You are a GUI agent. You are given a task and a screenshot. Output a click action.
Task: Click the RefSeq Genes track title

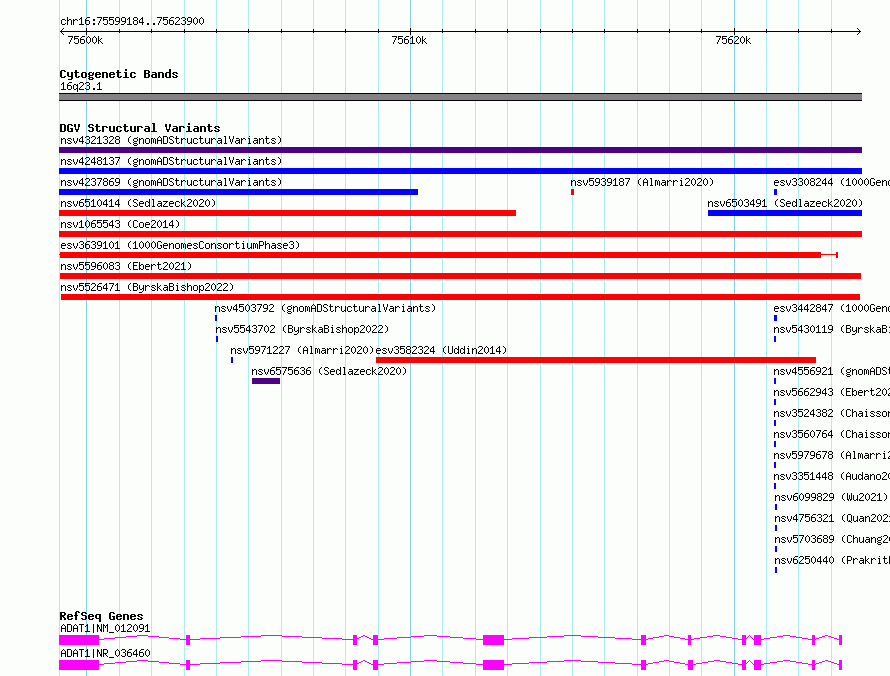[x=101, y=616]
